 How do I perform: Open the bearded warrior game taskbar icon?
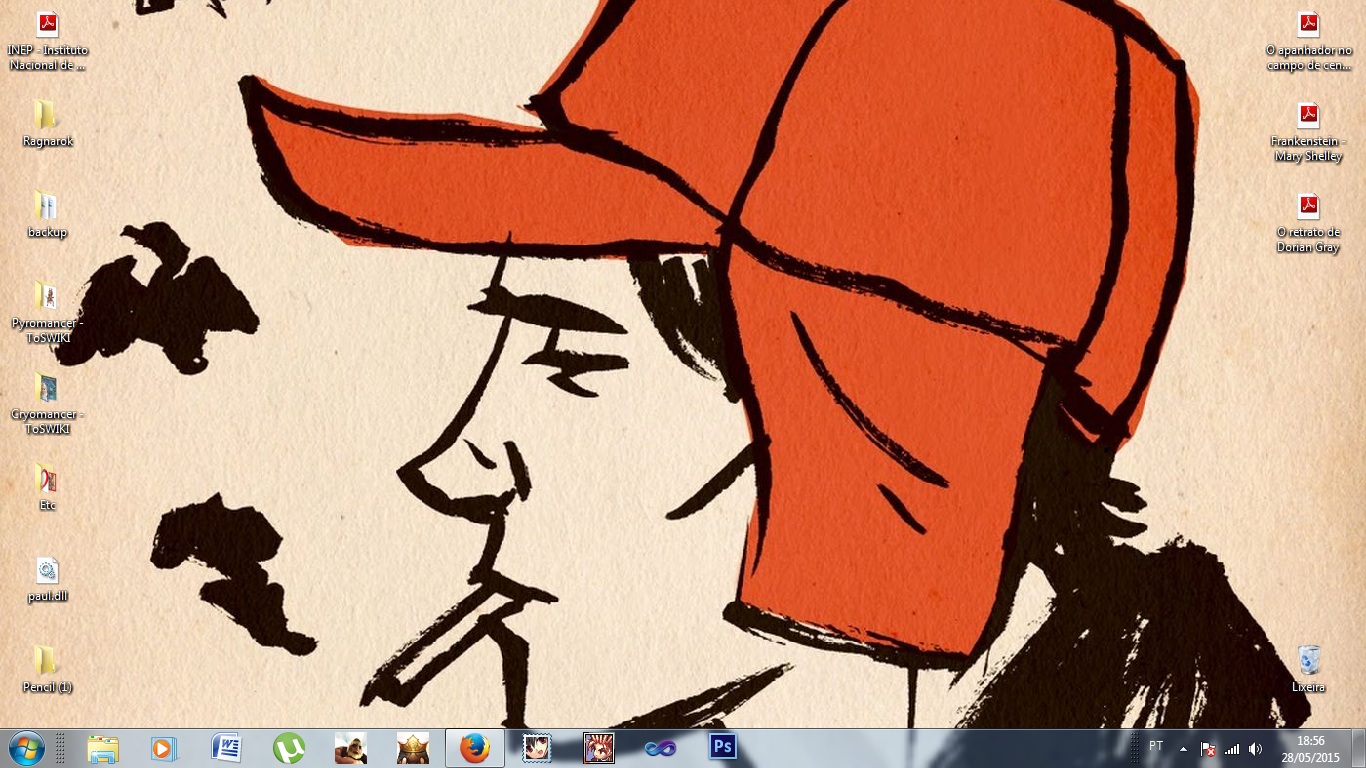coord(351,748)
